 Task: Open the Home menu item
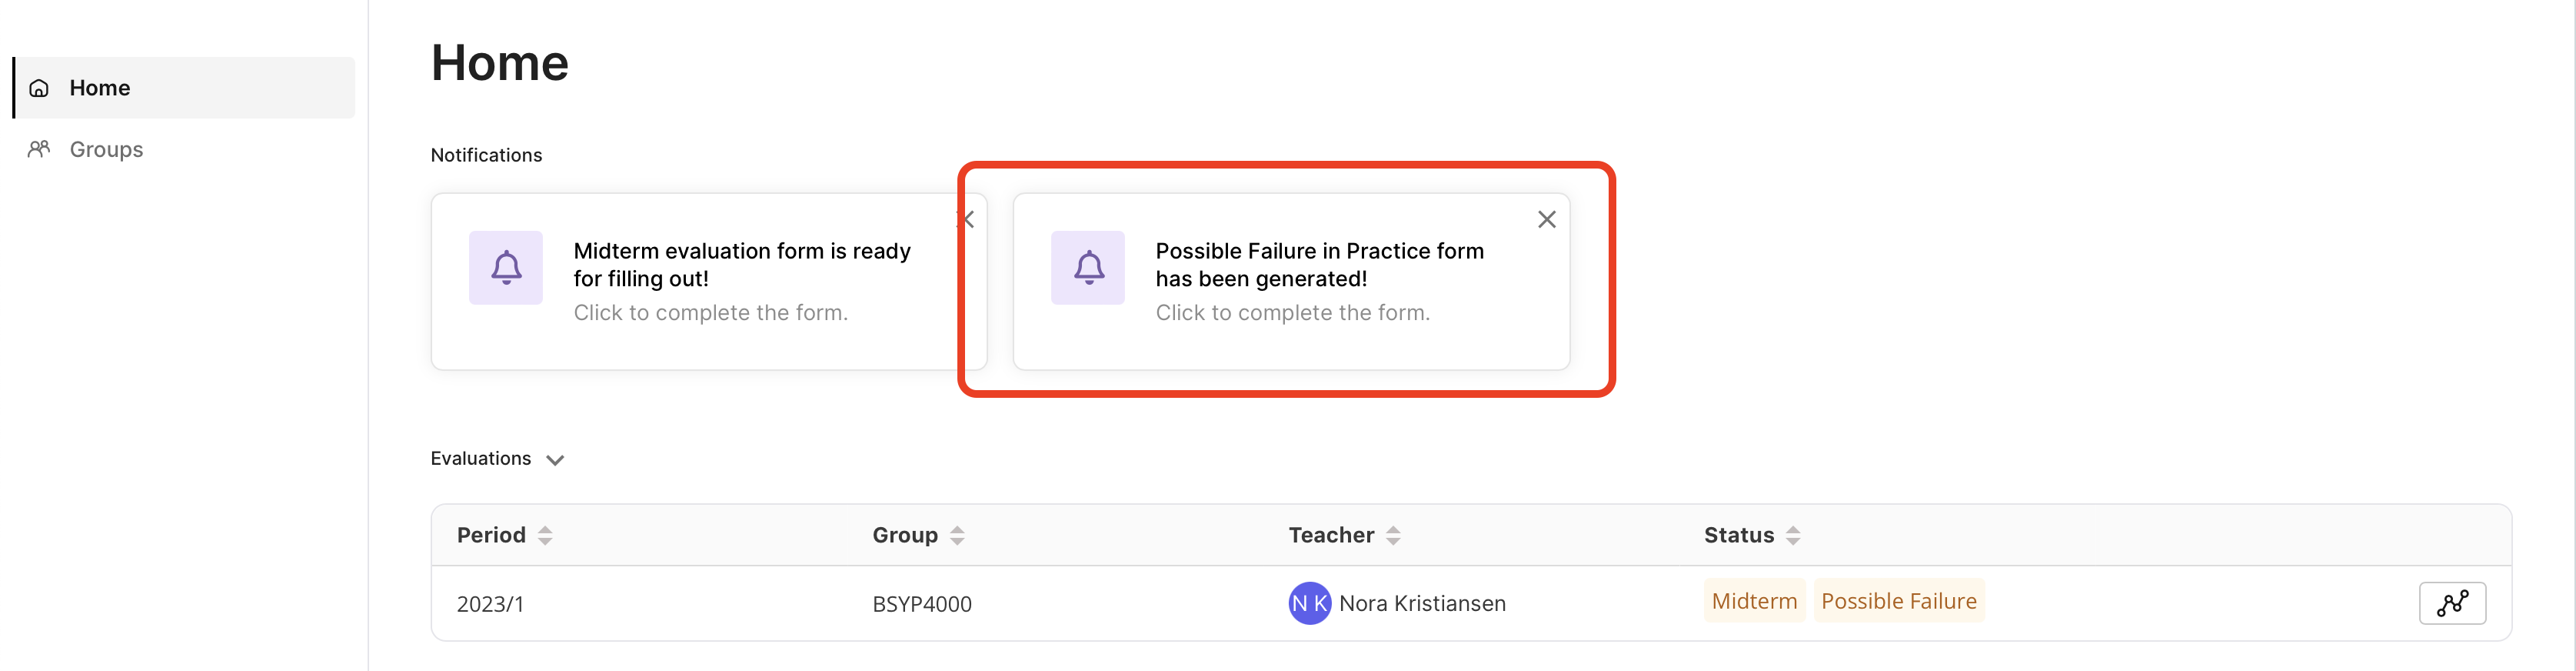(100, 89)
